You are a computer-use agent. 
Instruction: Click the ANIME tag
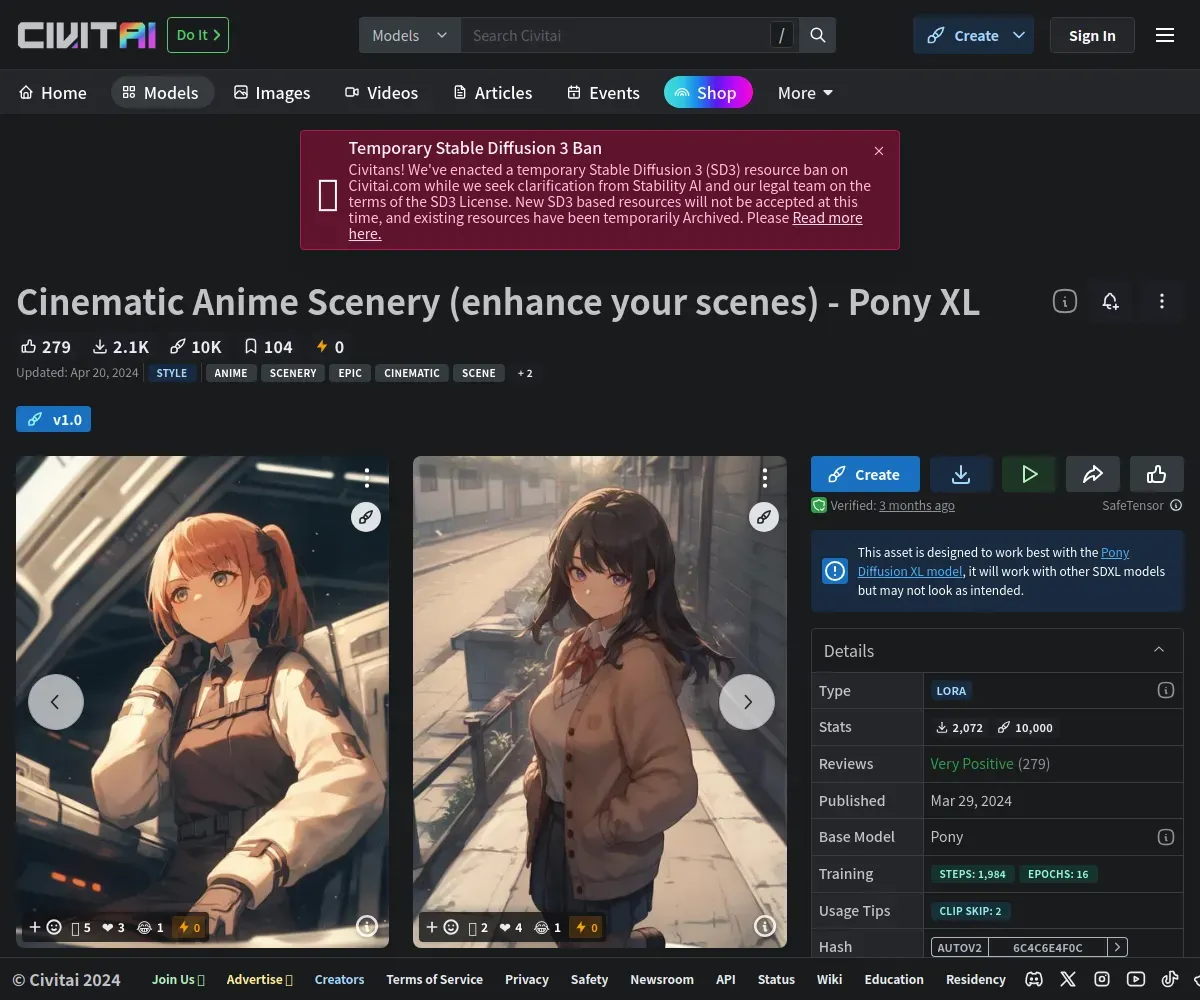coord(231,373)
